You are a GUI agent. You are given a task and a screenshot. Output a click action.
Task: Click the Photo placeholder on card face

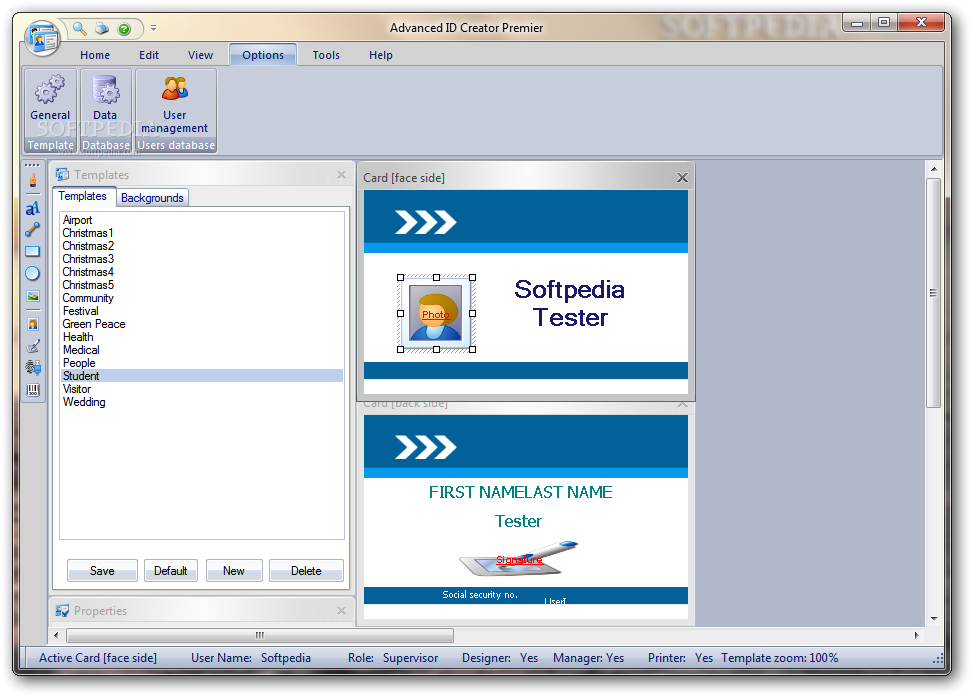click(x=436, y=314)
